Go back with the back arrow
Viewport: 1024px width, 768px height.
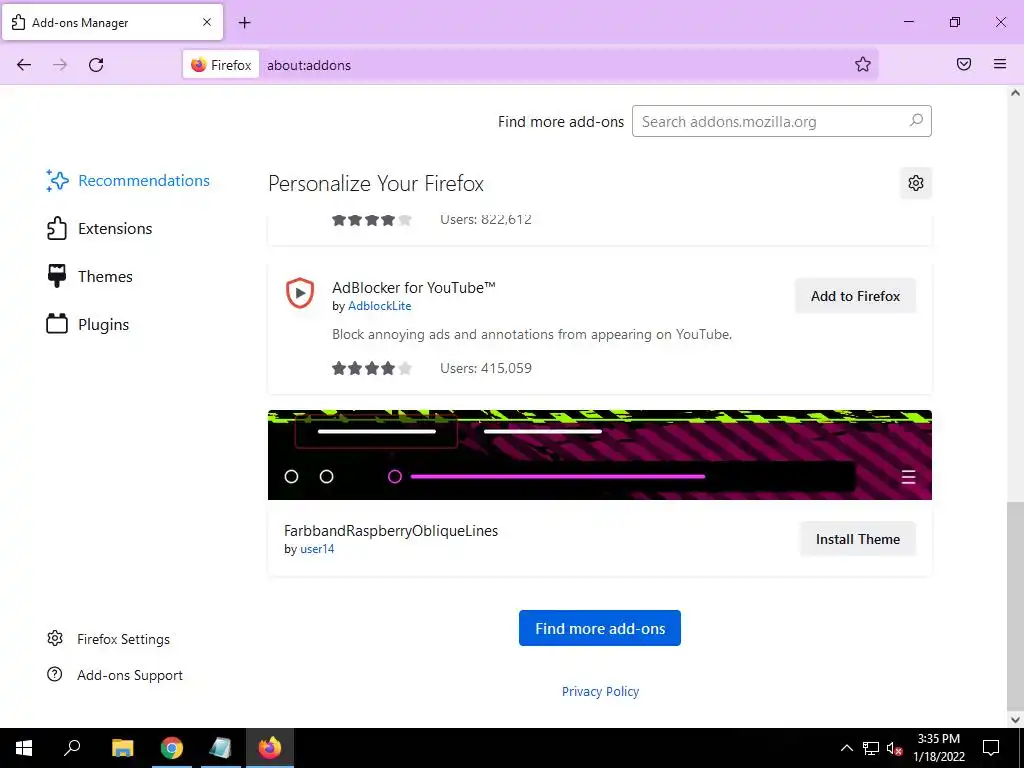24,65
